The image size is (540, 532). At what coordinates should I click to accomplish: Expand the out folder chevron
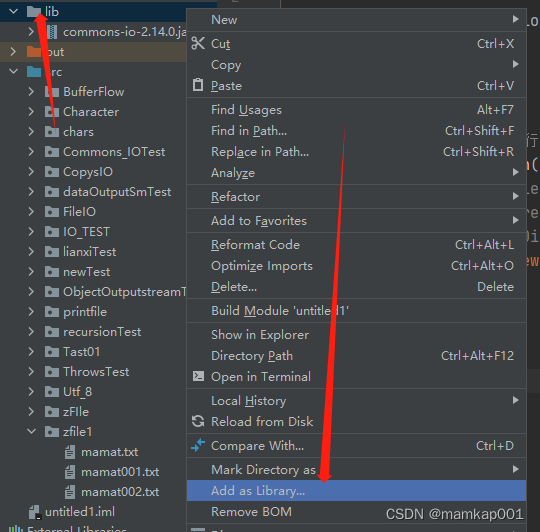click(x=13, y=52)
